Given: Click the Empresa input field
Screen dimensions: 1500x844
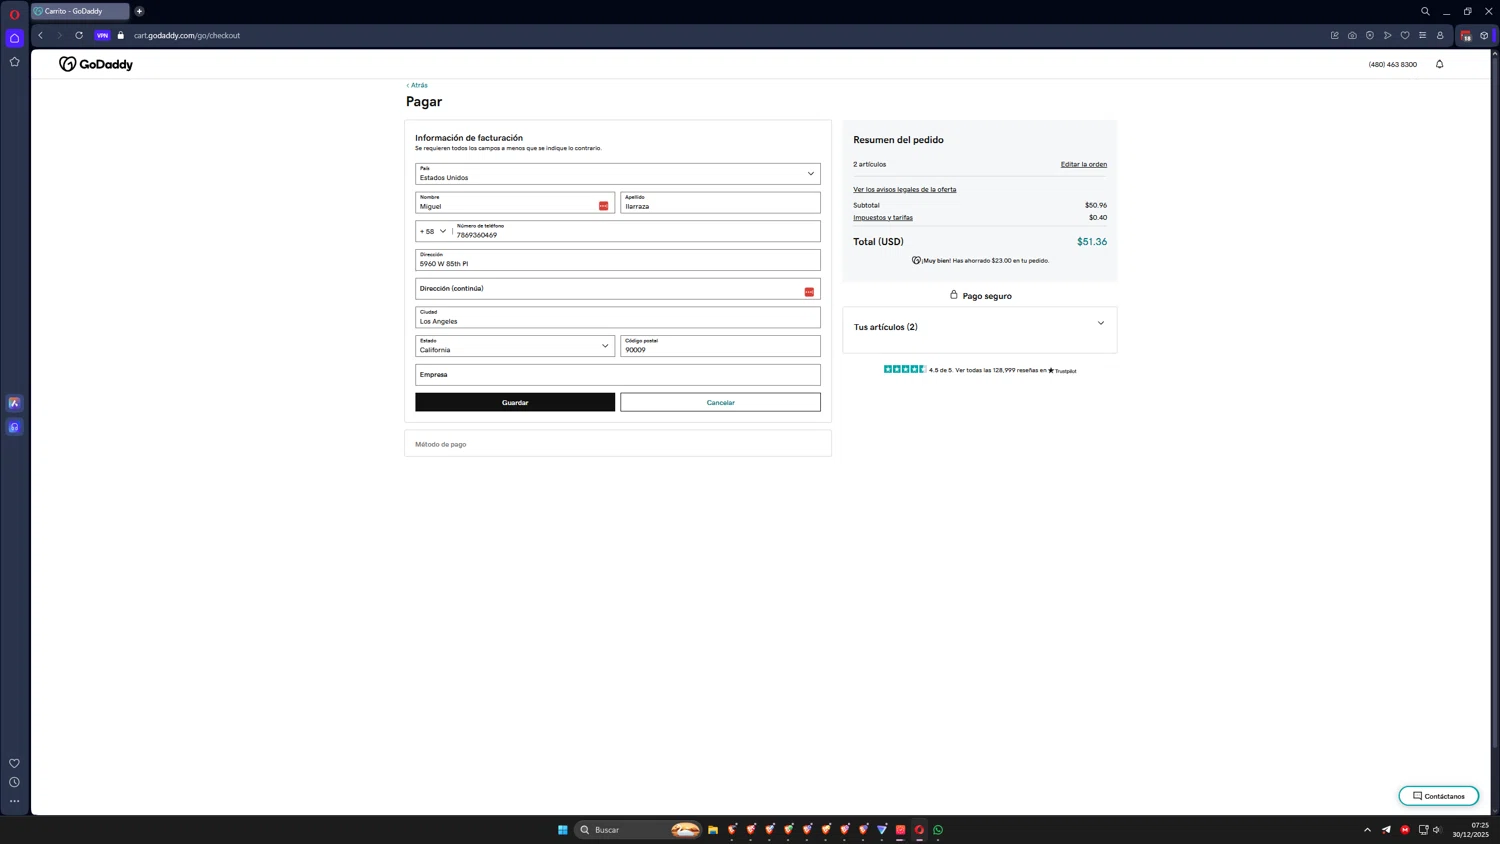Looking at the screenshot, I should 618,375.
